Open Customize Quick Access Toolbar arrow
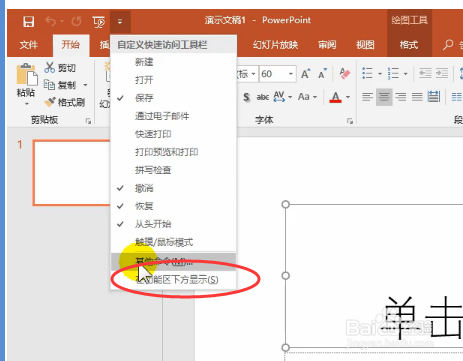 pyautogui.click(x=120, y=22)
